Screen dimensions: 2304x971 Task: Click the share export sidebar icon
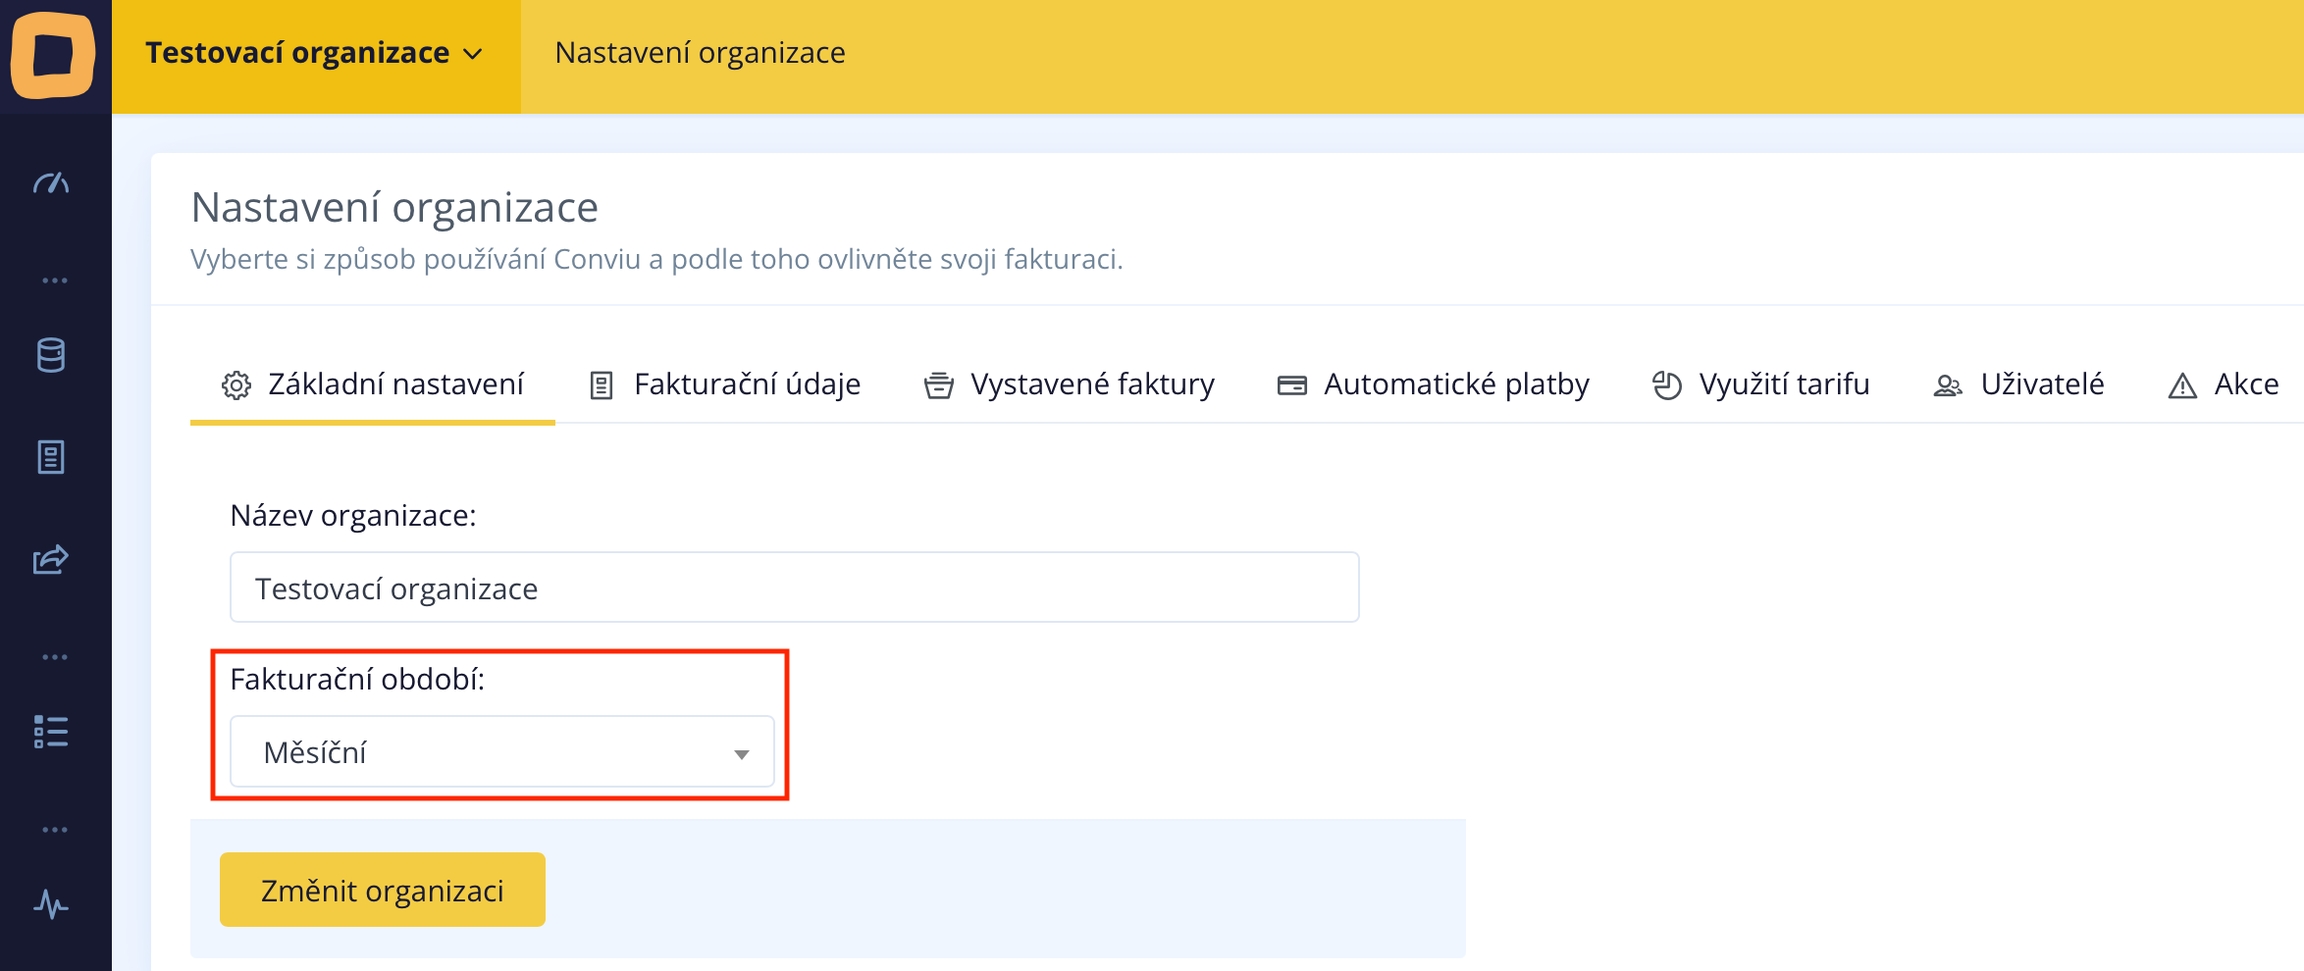click(x=51, y=559)
